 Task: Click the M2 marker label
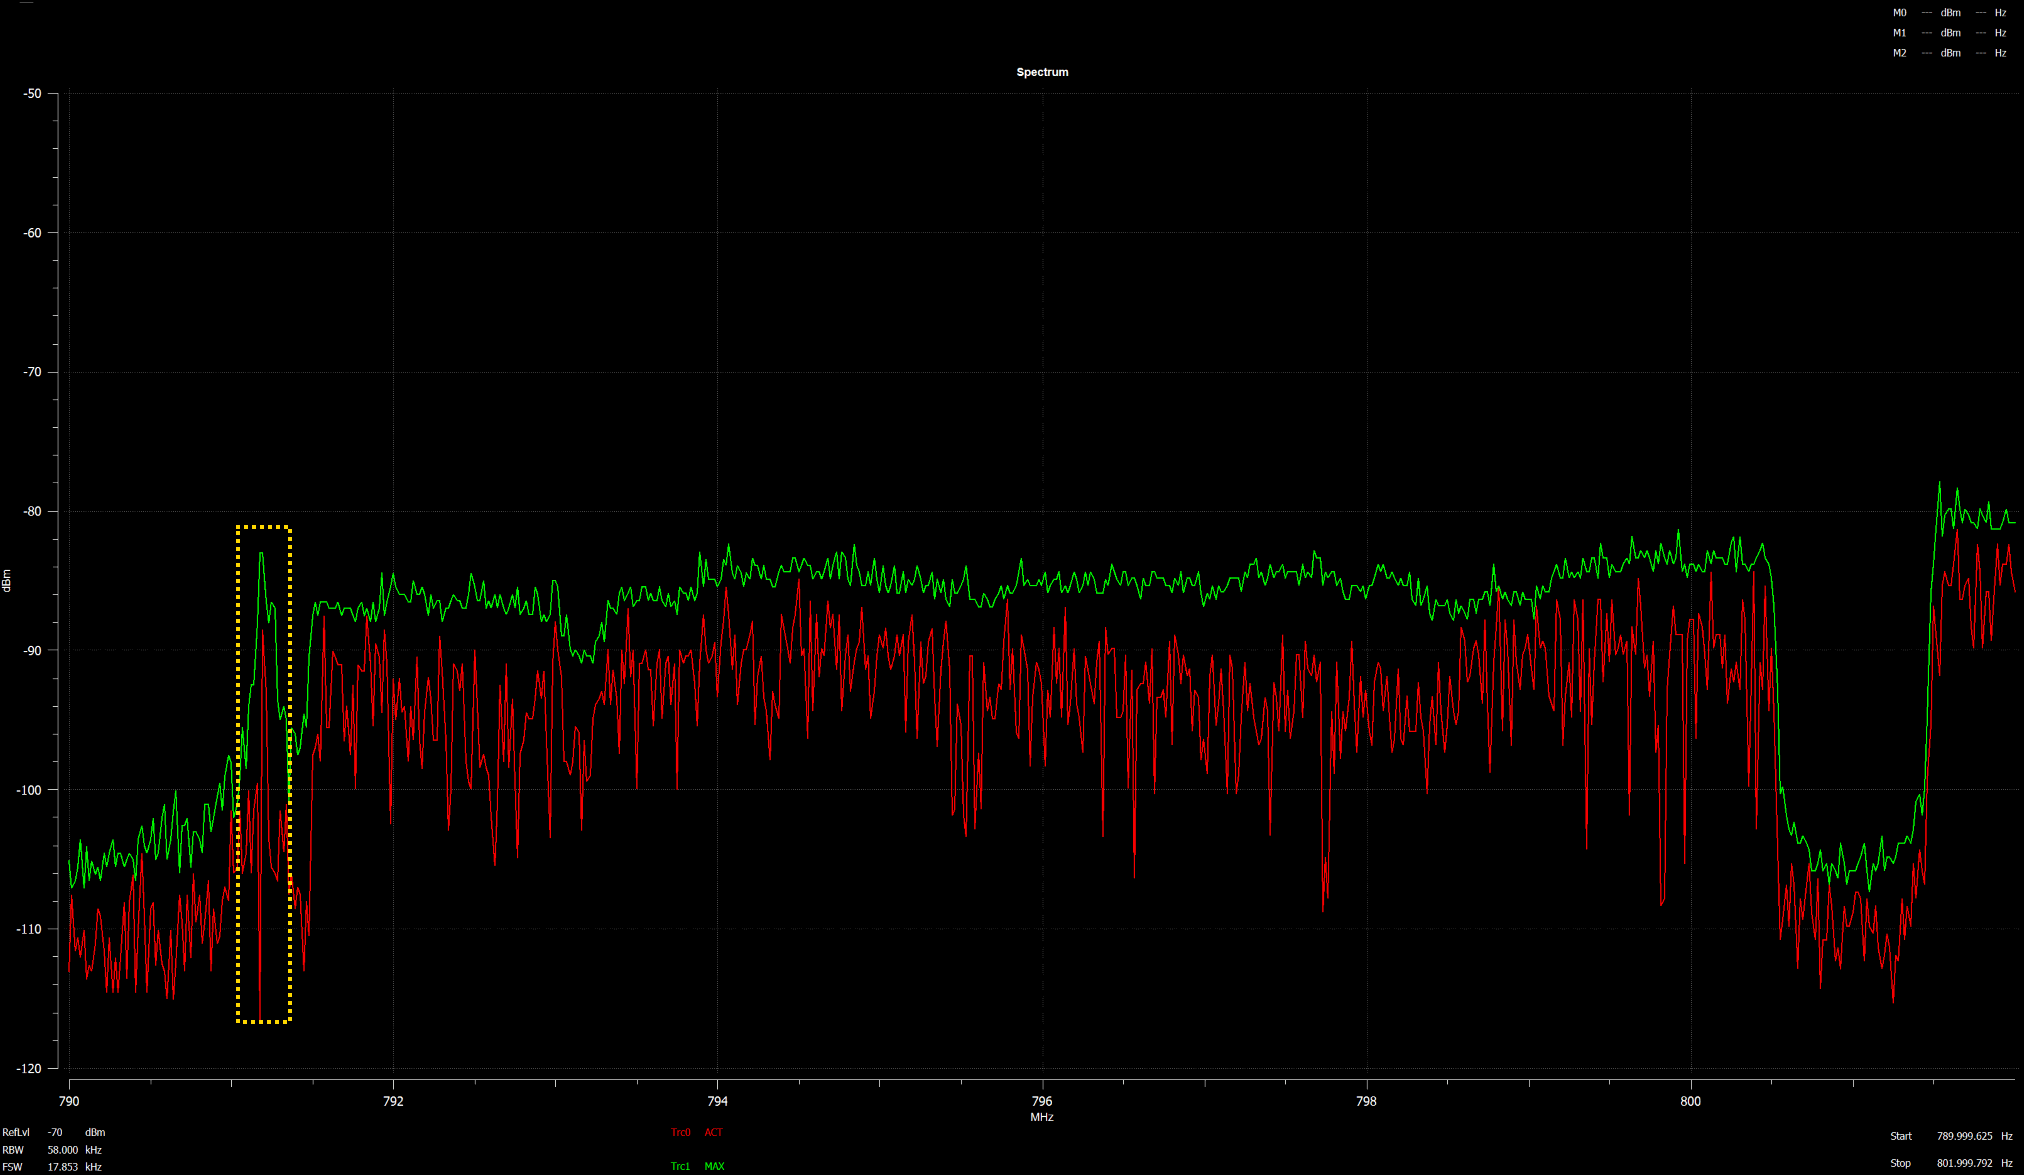point(1899,53)
